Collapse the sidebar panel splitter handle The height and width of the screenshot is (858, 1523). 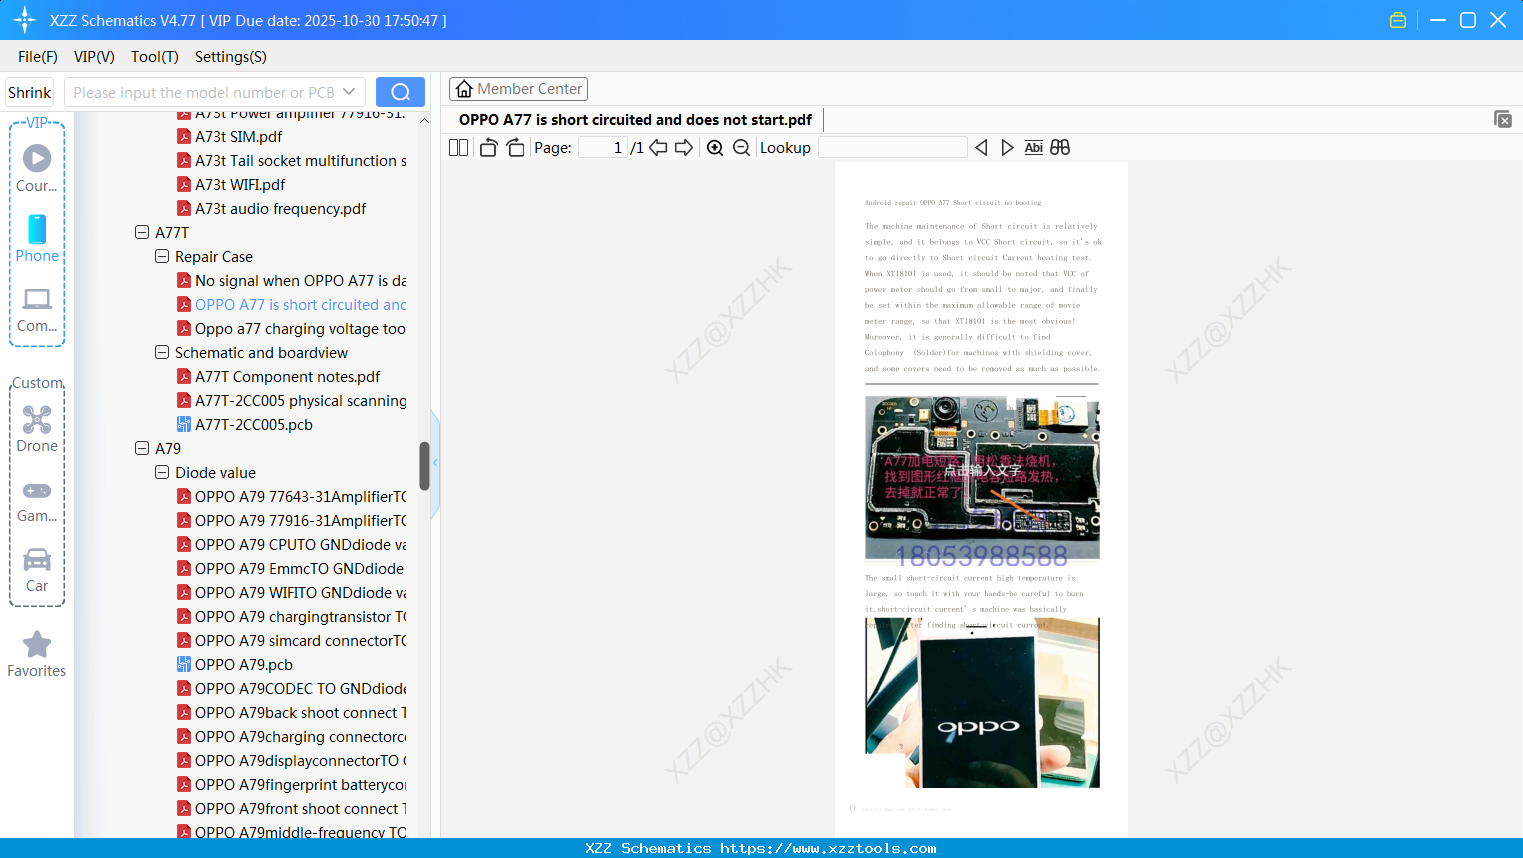(x=435, y=463)
